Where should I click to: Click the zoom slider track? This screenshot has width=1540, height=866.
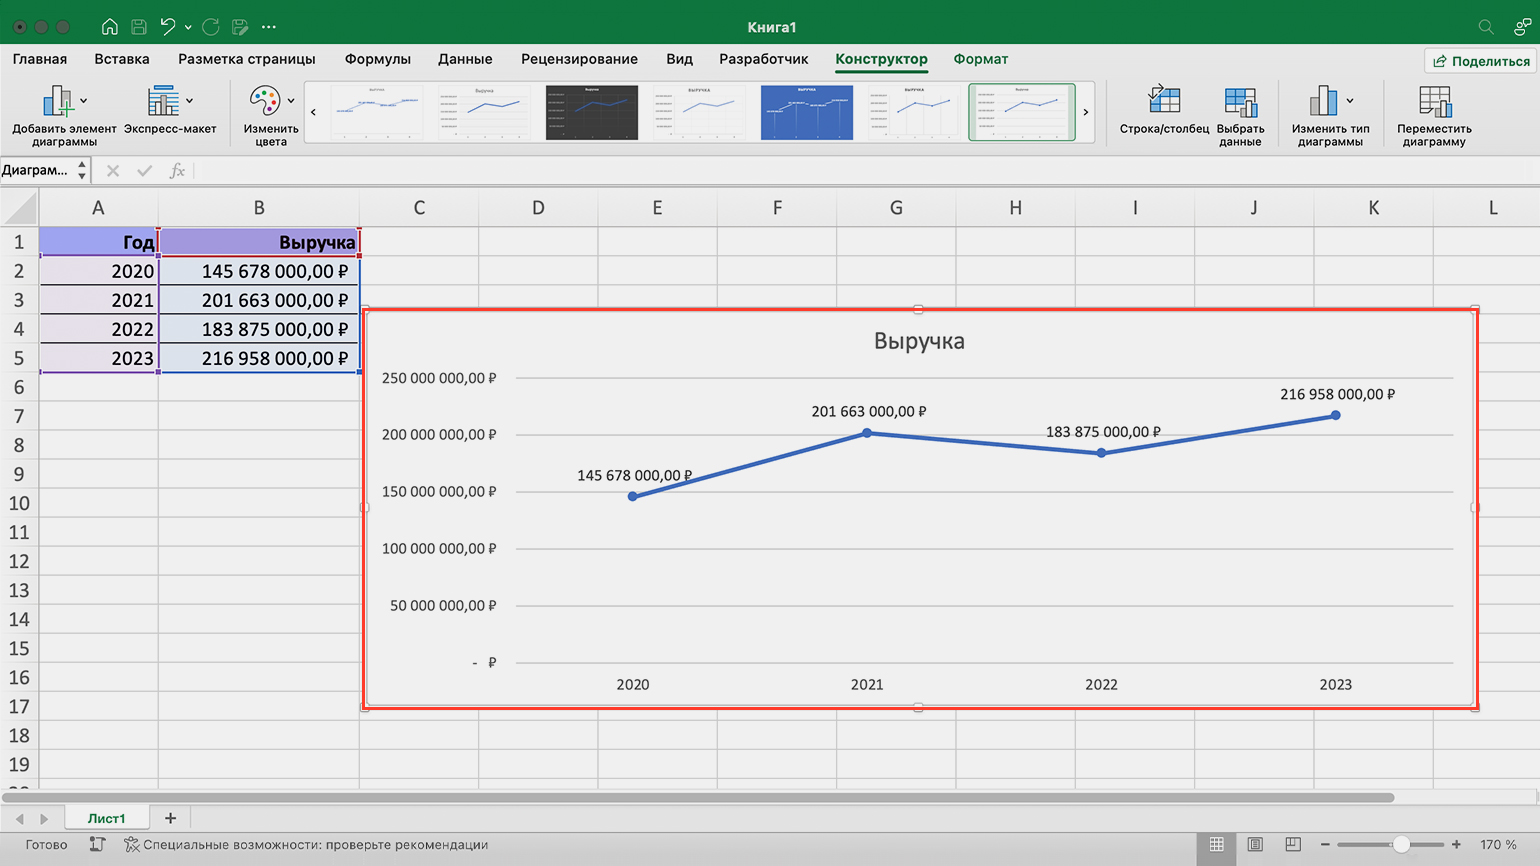pos(1390,845)
